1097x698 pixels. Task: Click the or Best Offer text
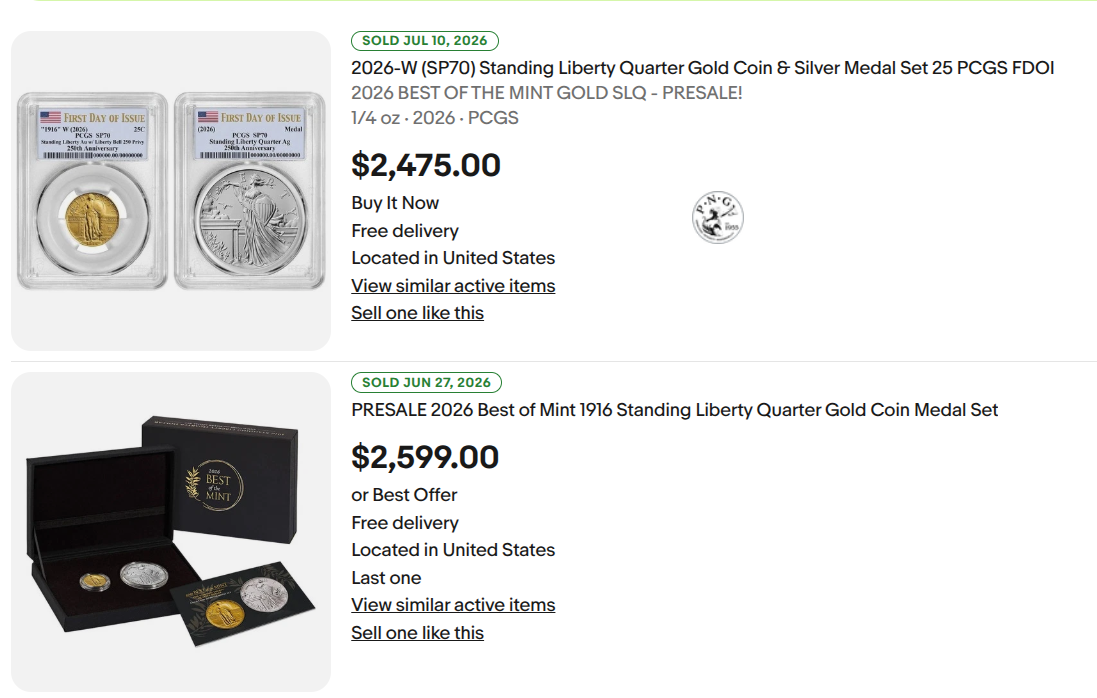click(404, 495)
